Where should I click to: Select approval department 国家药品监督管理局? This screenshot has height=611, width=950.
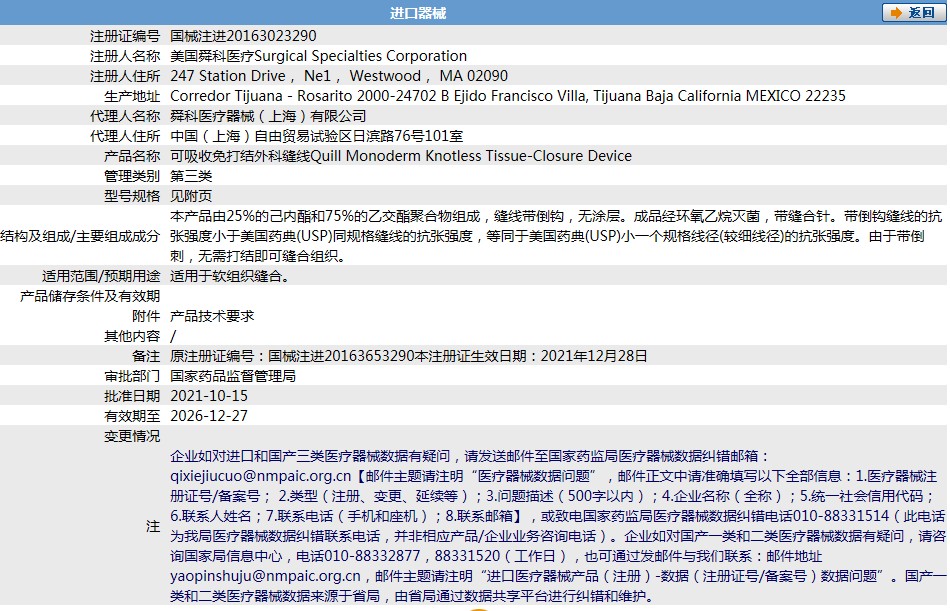coord(233,376)
